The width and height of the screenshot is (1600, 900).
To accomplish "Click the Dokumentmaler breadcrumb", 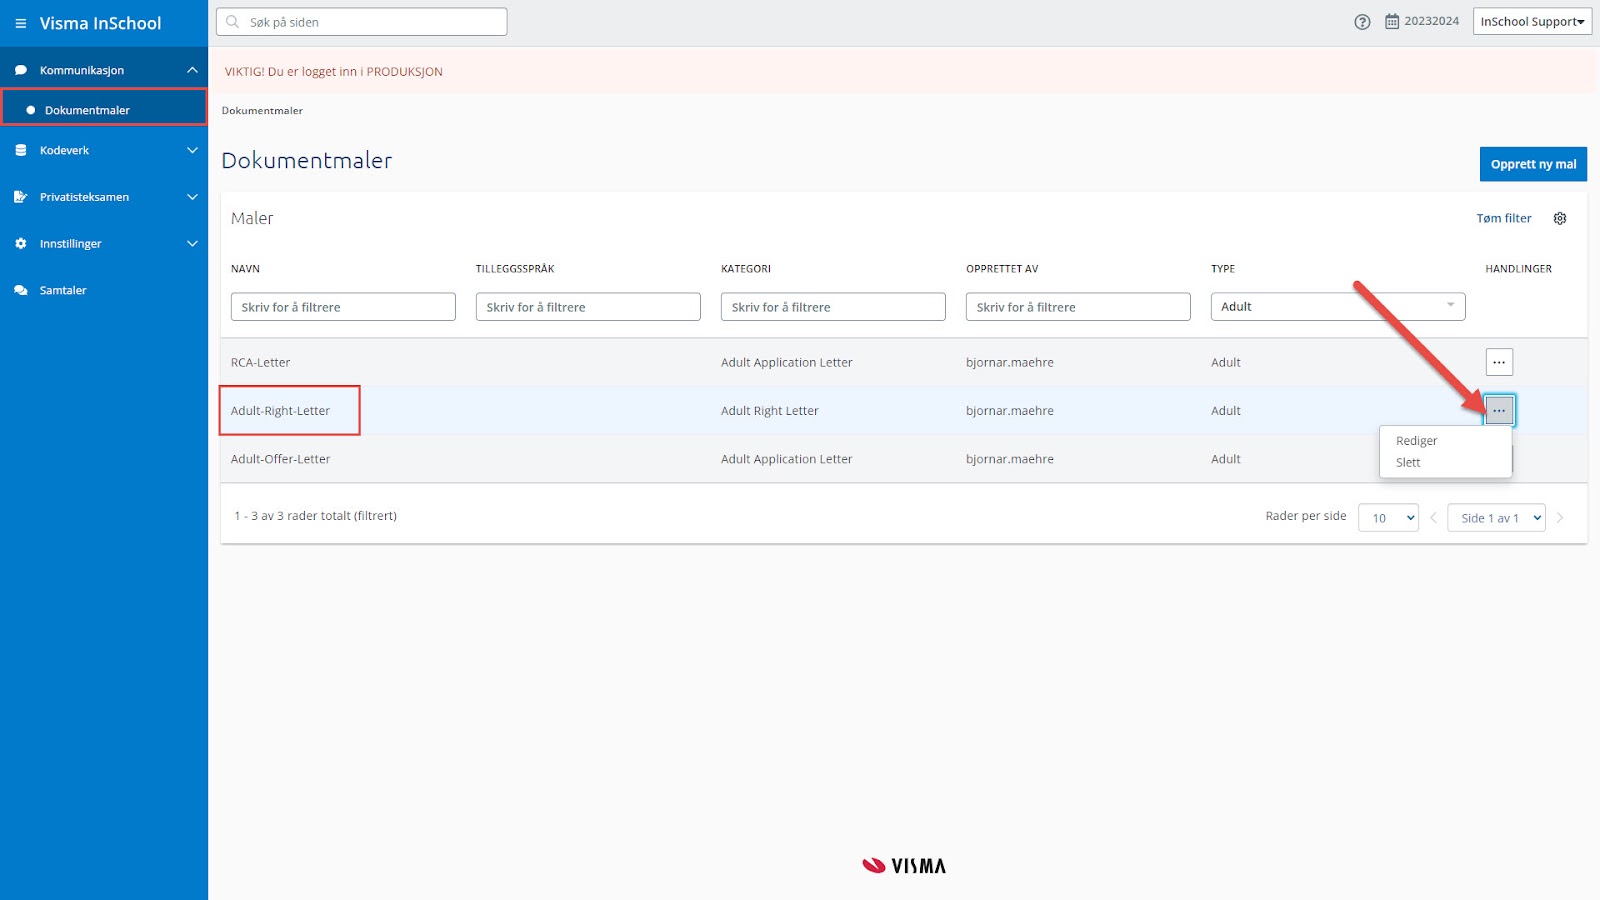I will click(262, 111).
